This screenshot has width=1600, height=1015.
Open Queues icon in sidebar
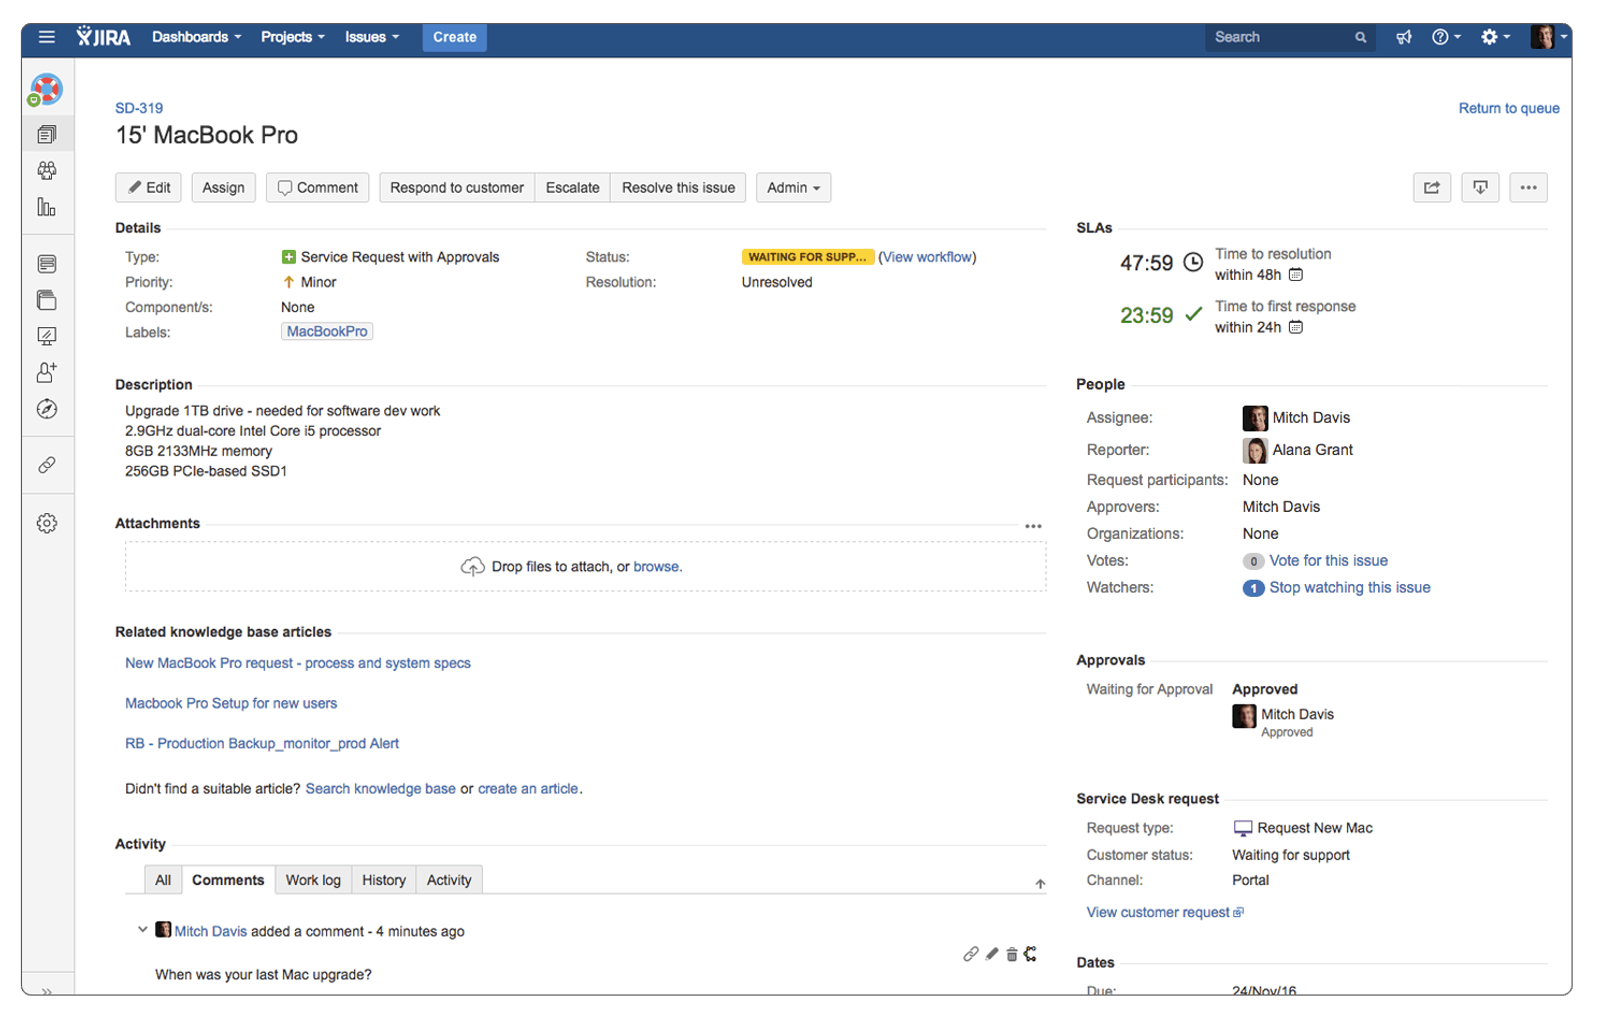pos(46,134)
